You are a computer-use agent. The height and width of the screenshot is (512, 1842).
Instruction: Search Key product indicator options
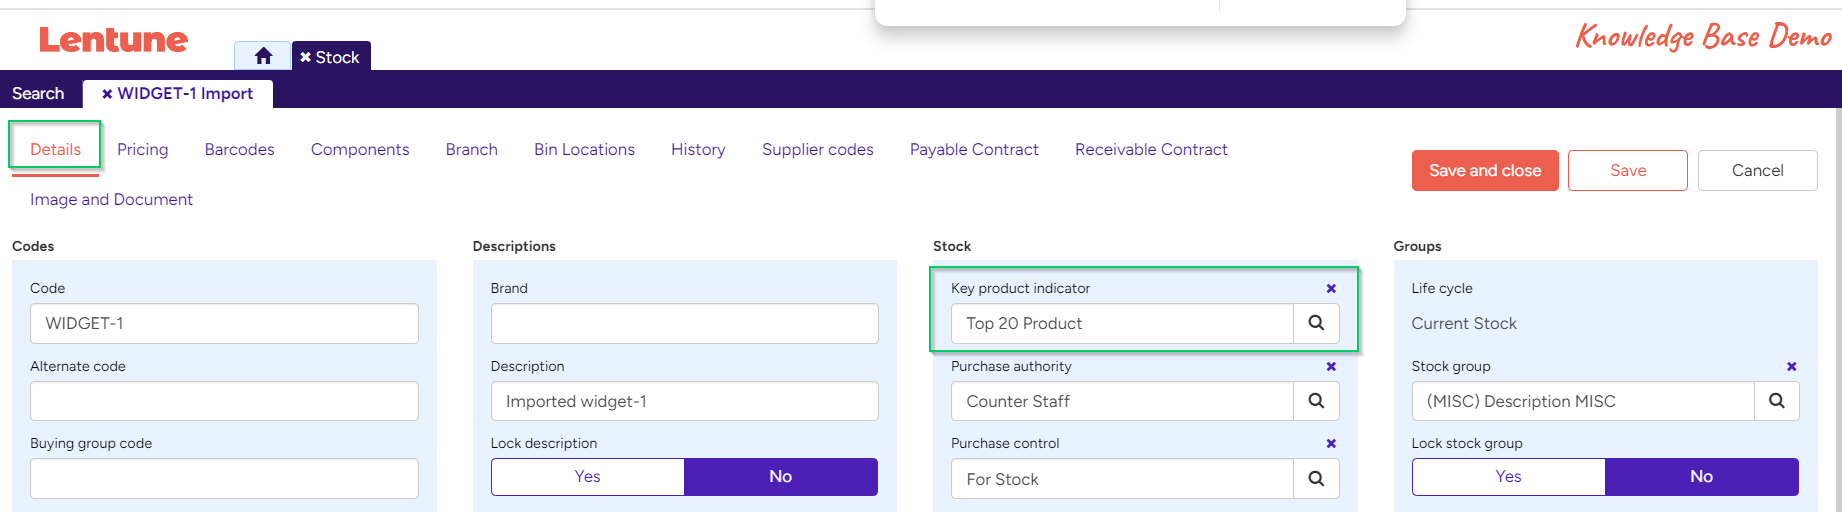pos(1316,323)
